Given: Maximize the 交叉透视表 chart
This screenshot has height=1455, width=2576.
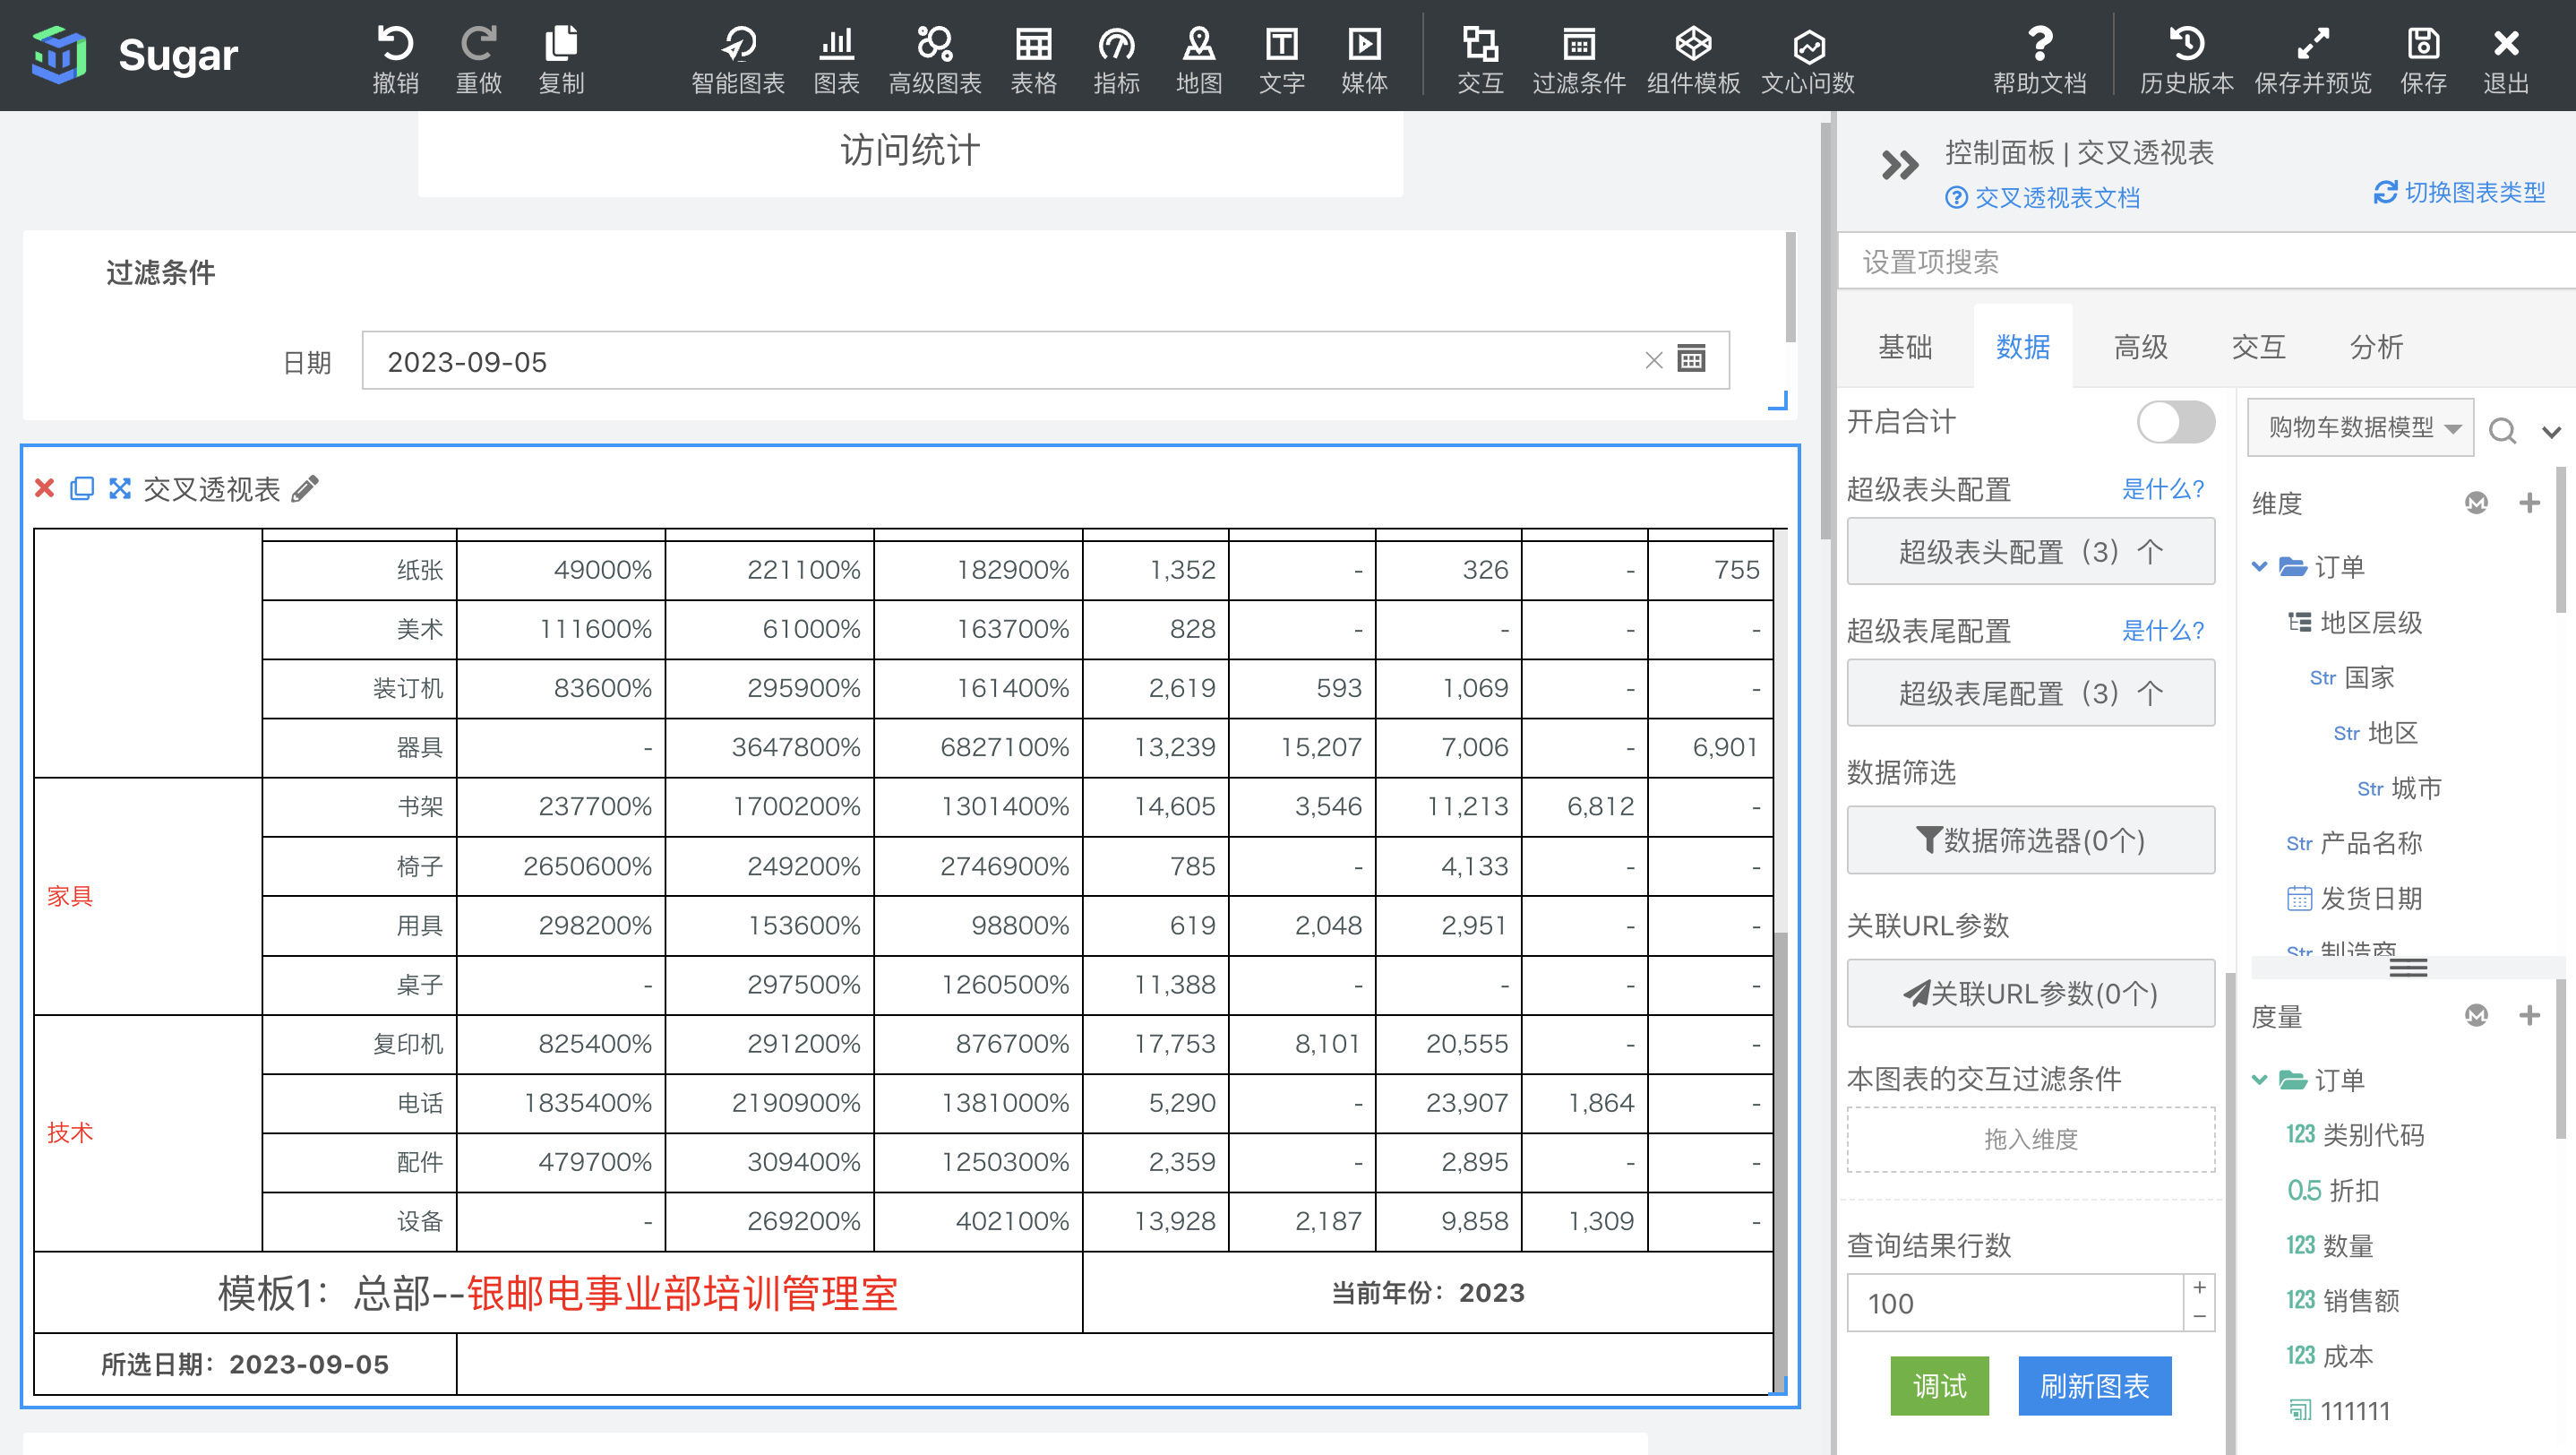Looking at the screenshot, I should (x=120, y=488).
